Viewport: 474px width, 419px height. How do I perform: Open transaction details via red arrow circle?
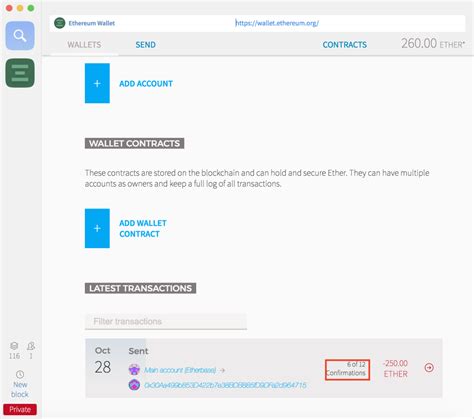click(x=429, y=368)
